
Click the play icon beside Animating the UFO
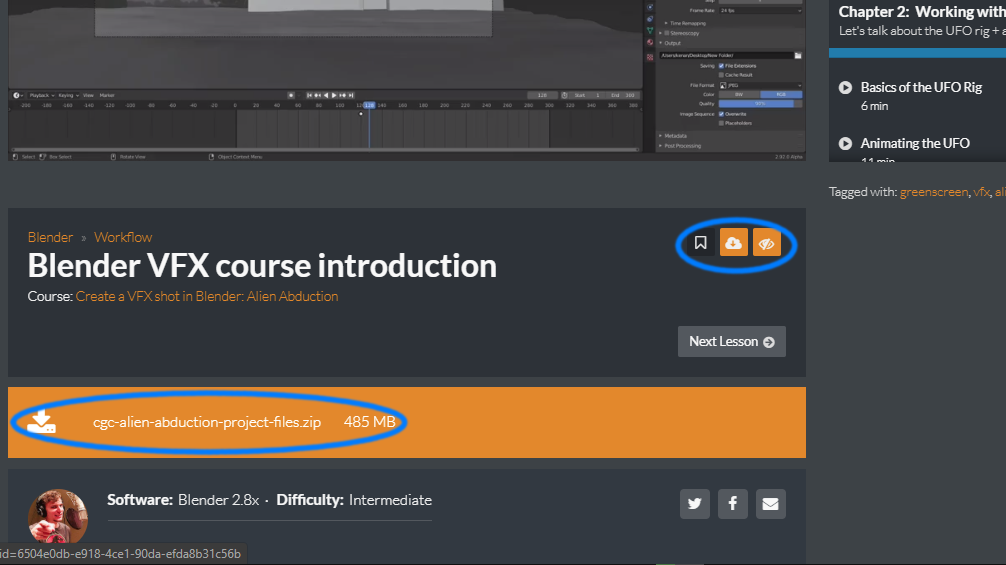tap(846, 144)
